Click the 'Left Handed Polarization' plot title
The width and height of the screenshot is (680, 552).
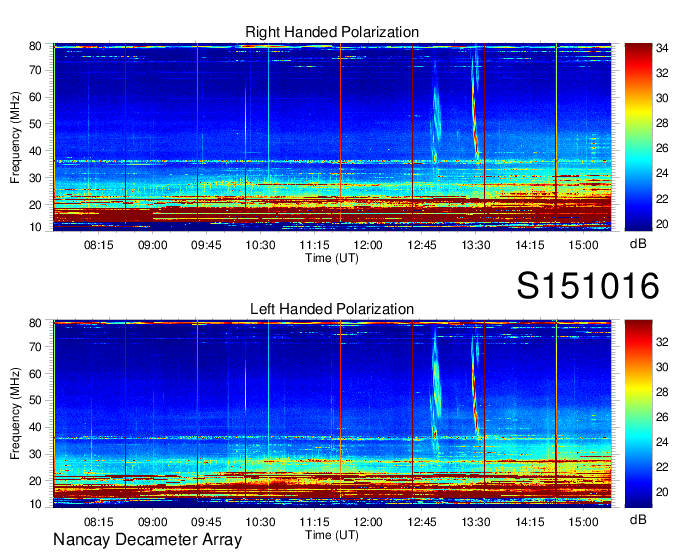(x=332, y=309)
